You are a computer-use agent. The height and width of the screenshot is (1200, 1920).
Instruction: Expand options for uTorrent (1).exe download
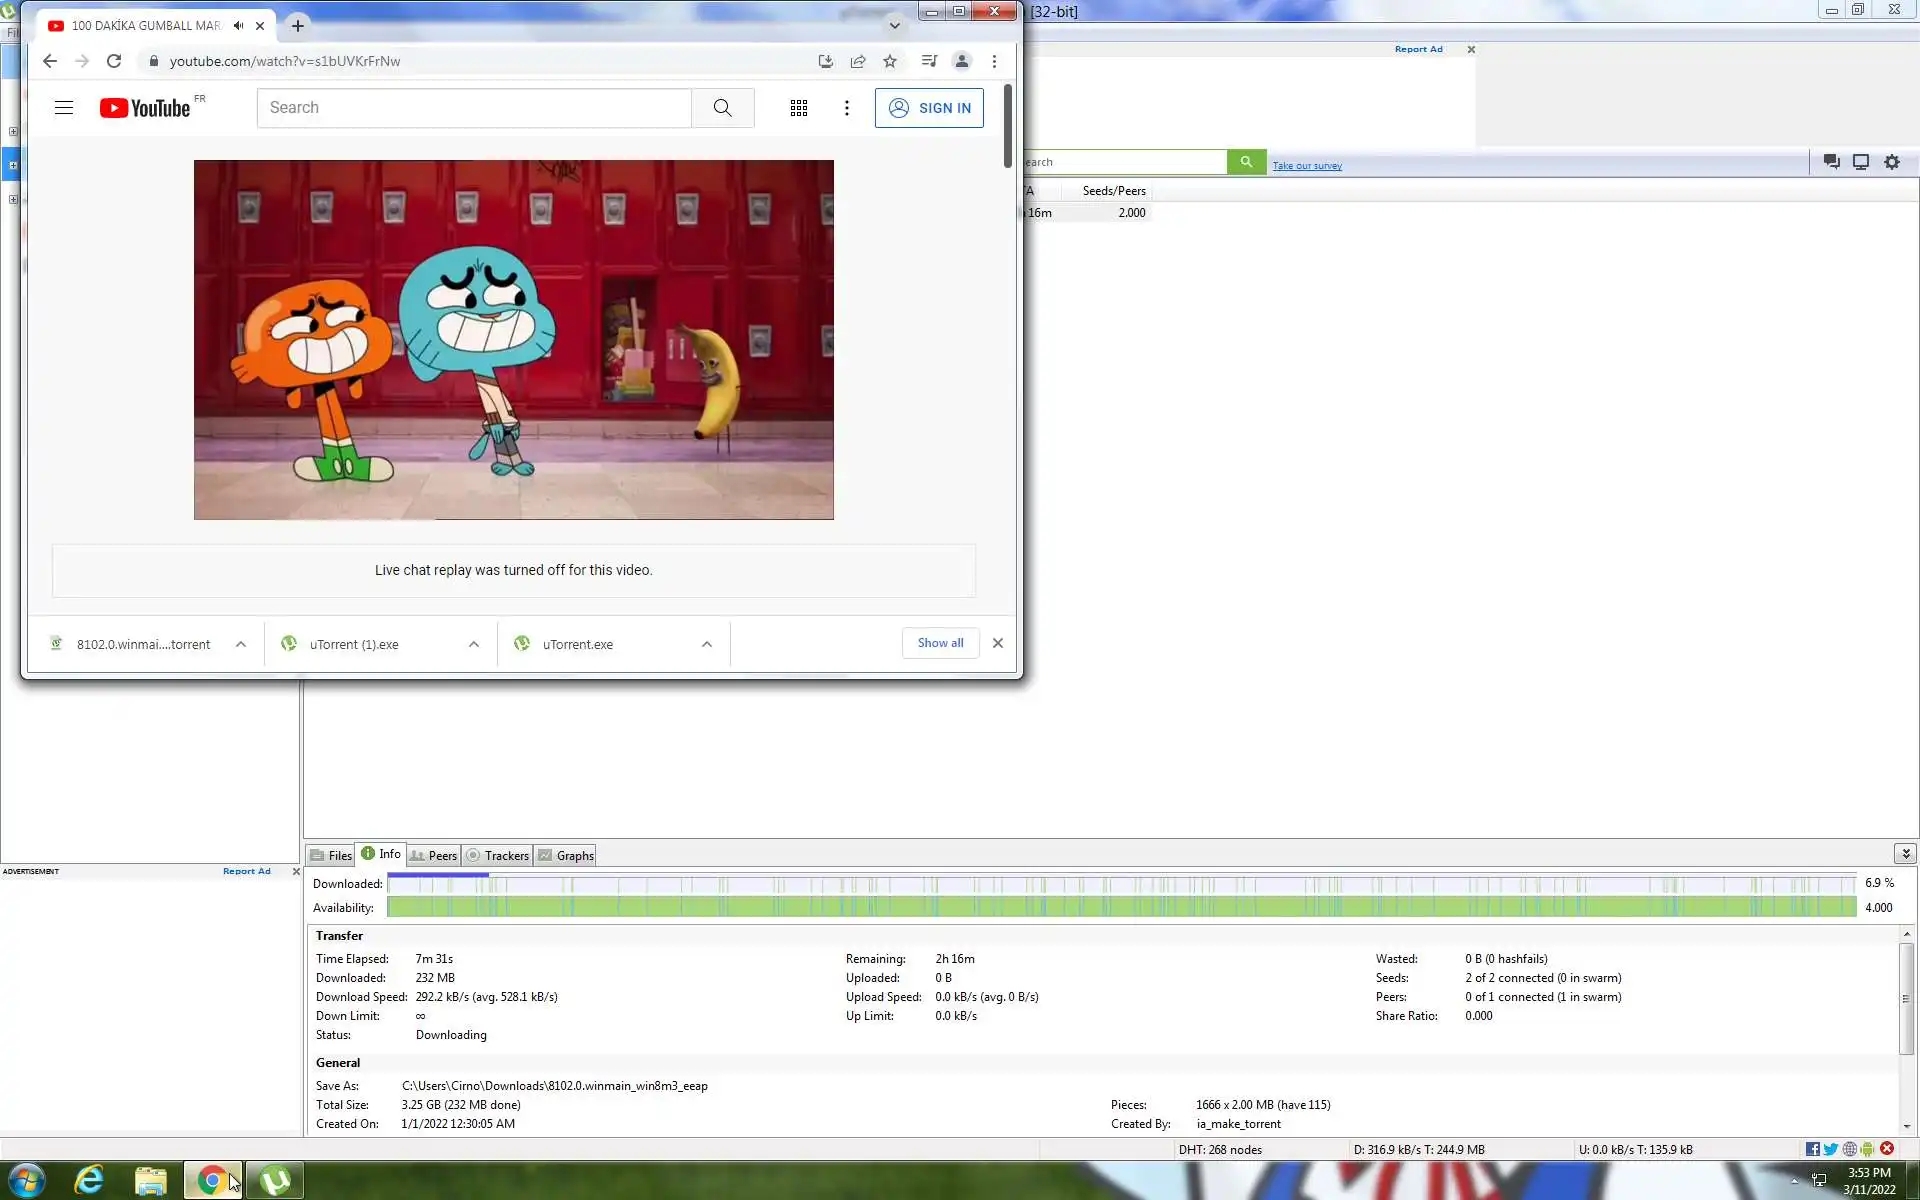pyautogui.click(x=474, y=644)
